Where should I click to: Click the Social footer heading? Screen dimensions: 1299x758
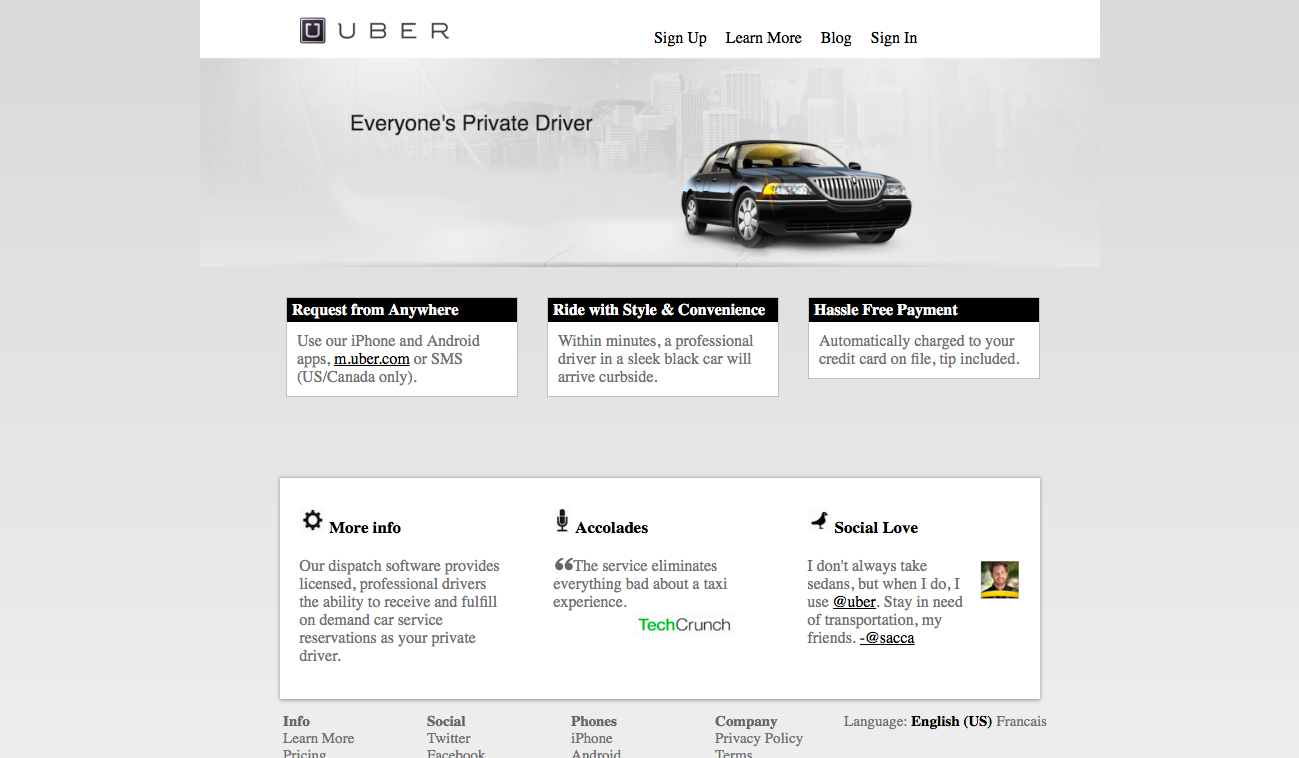446,721
